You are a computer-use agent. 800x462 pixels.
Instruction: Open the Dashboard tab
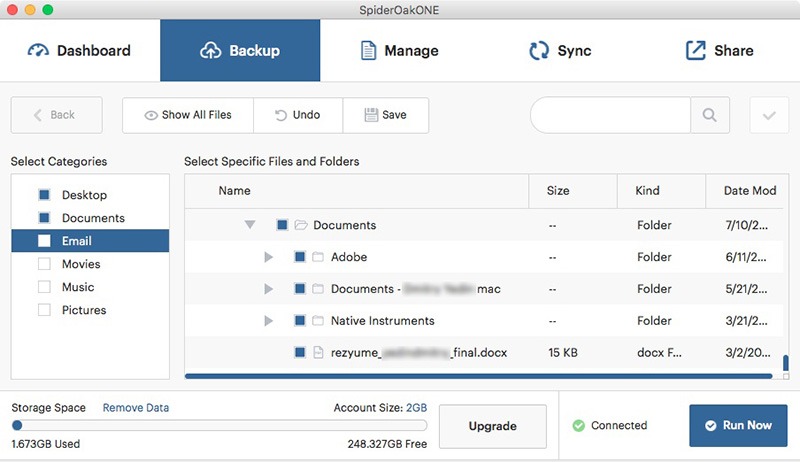80,50
